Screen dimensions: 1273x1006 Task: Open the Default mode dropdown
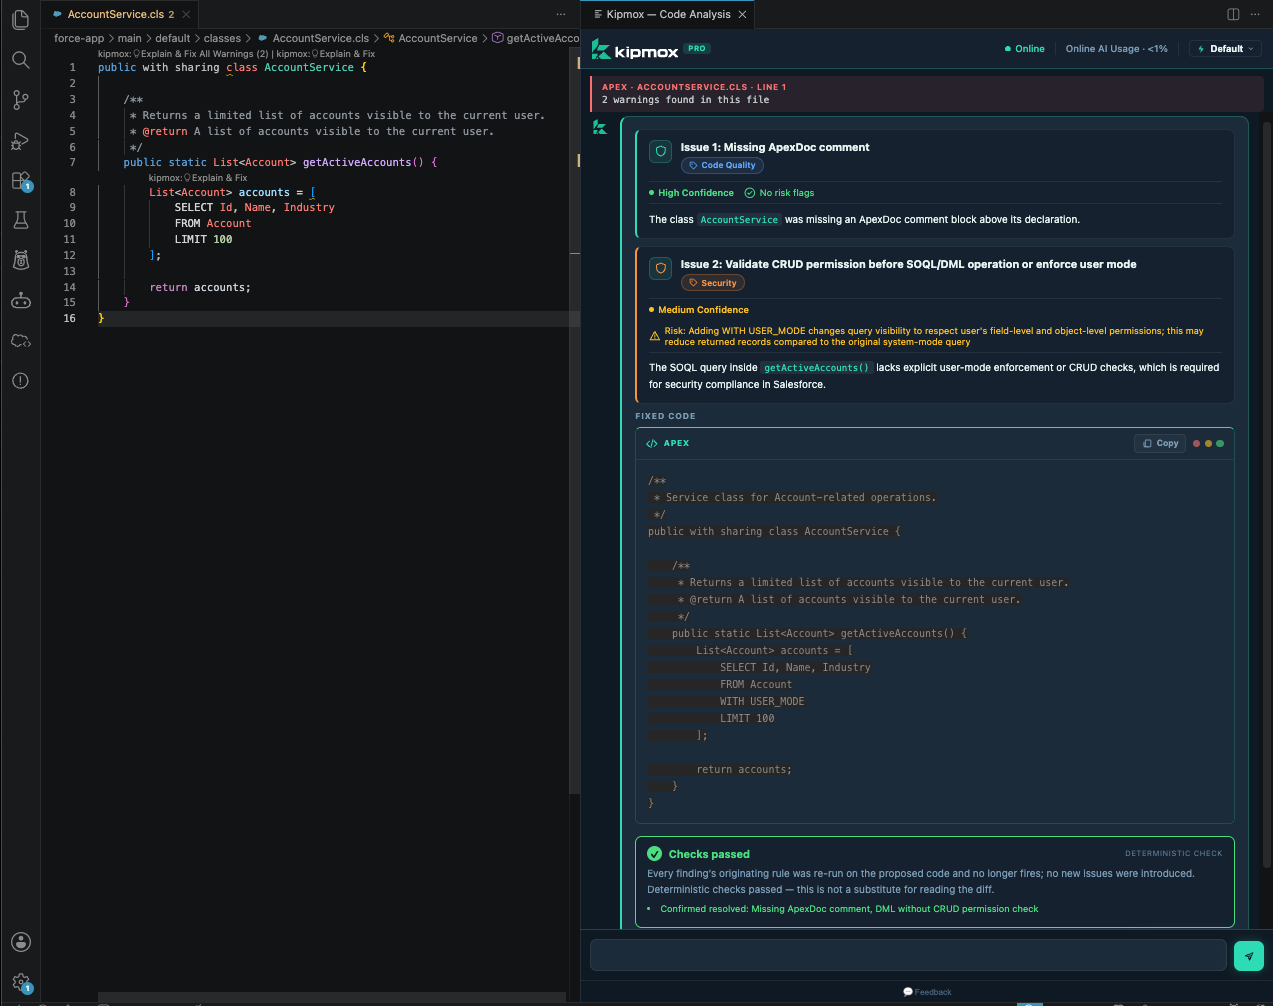[1225, 48]
